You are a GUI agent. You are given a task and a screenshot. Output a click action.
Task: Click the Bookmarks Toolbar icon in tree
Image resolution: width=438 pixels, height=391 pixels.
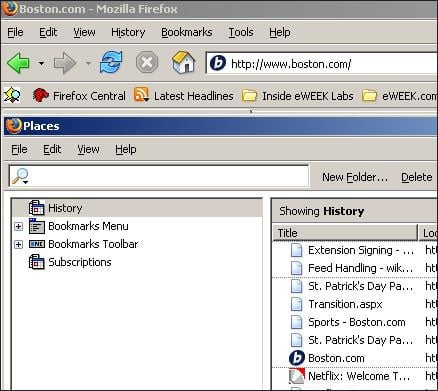pos(37,244)
